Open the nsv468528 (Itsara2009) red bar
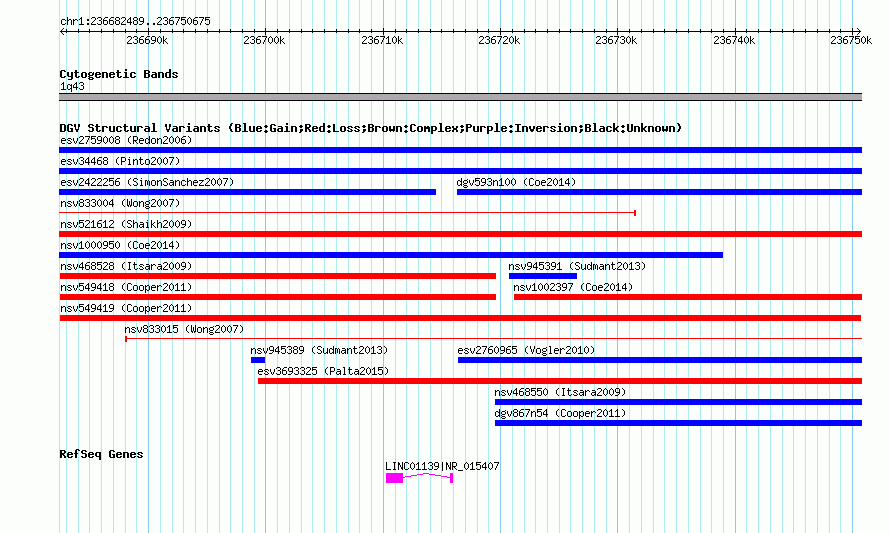 278,276
